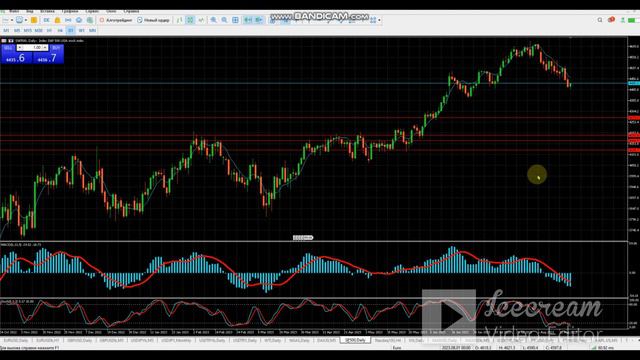Open the Графики menu
Screen dimensions: 640x360
(x=70, y=11)
